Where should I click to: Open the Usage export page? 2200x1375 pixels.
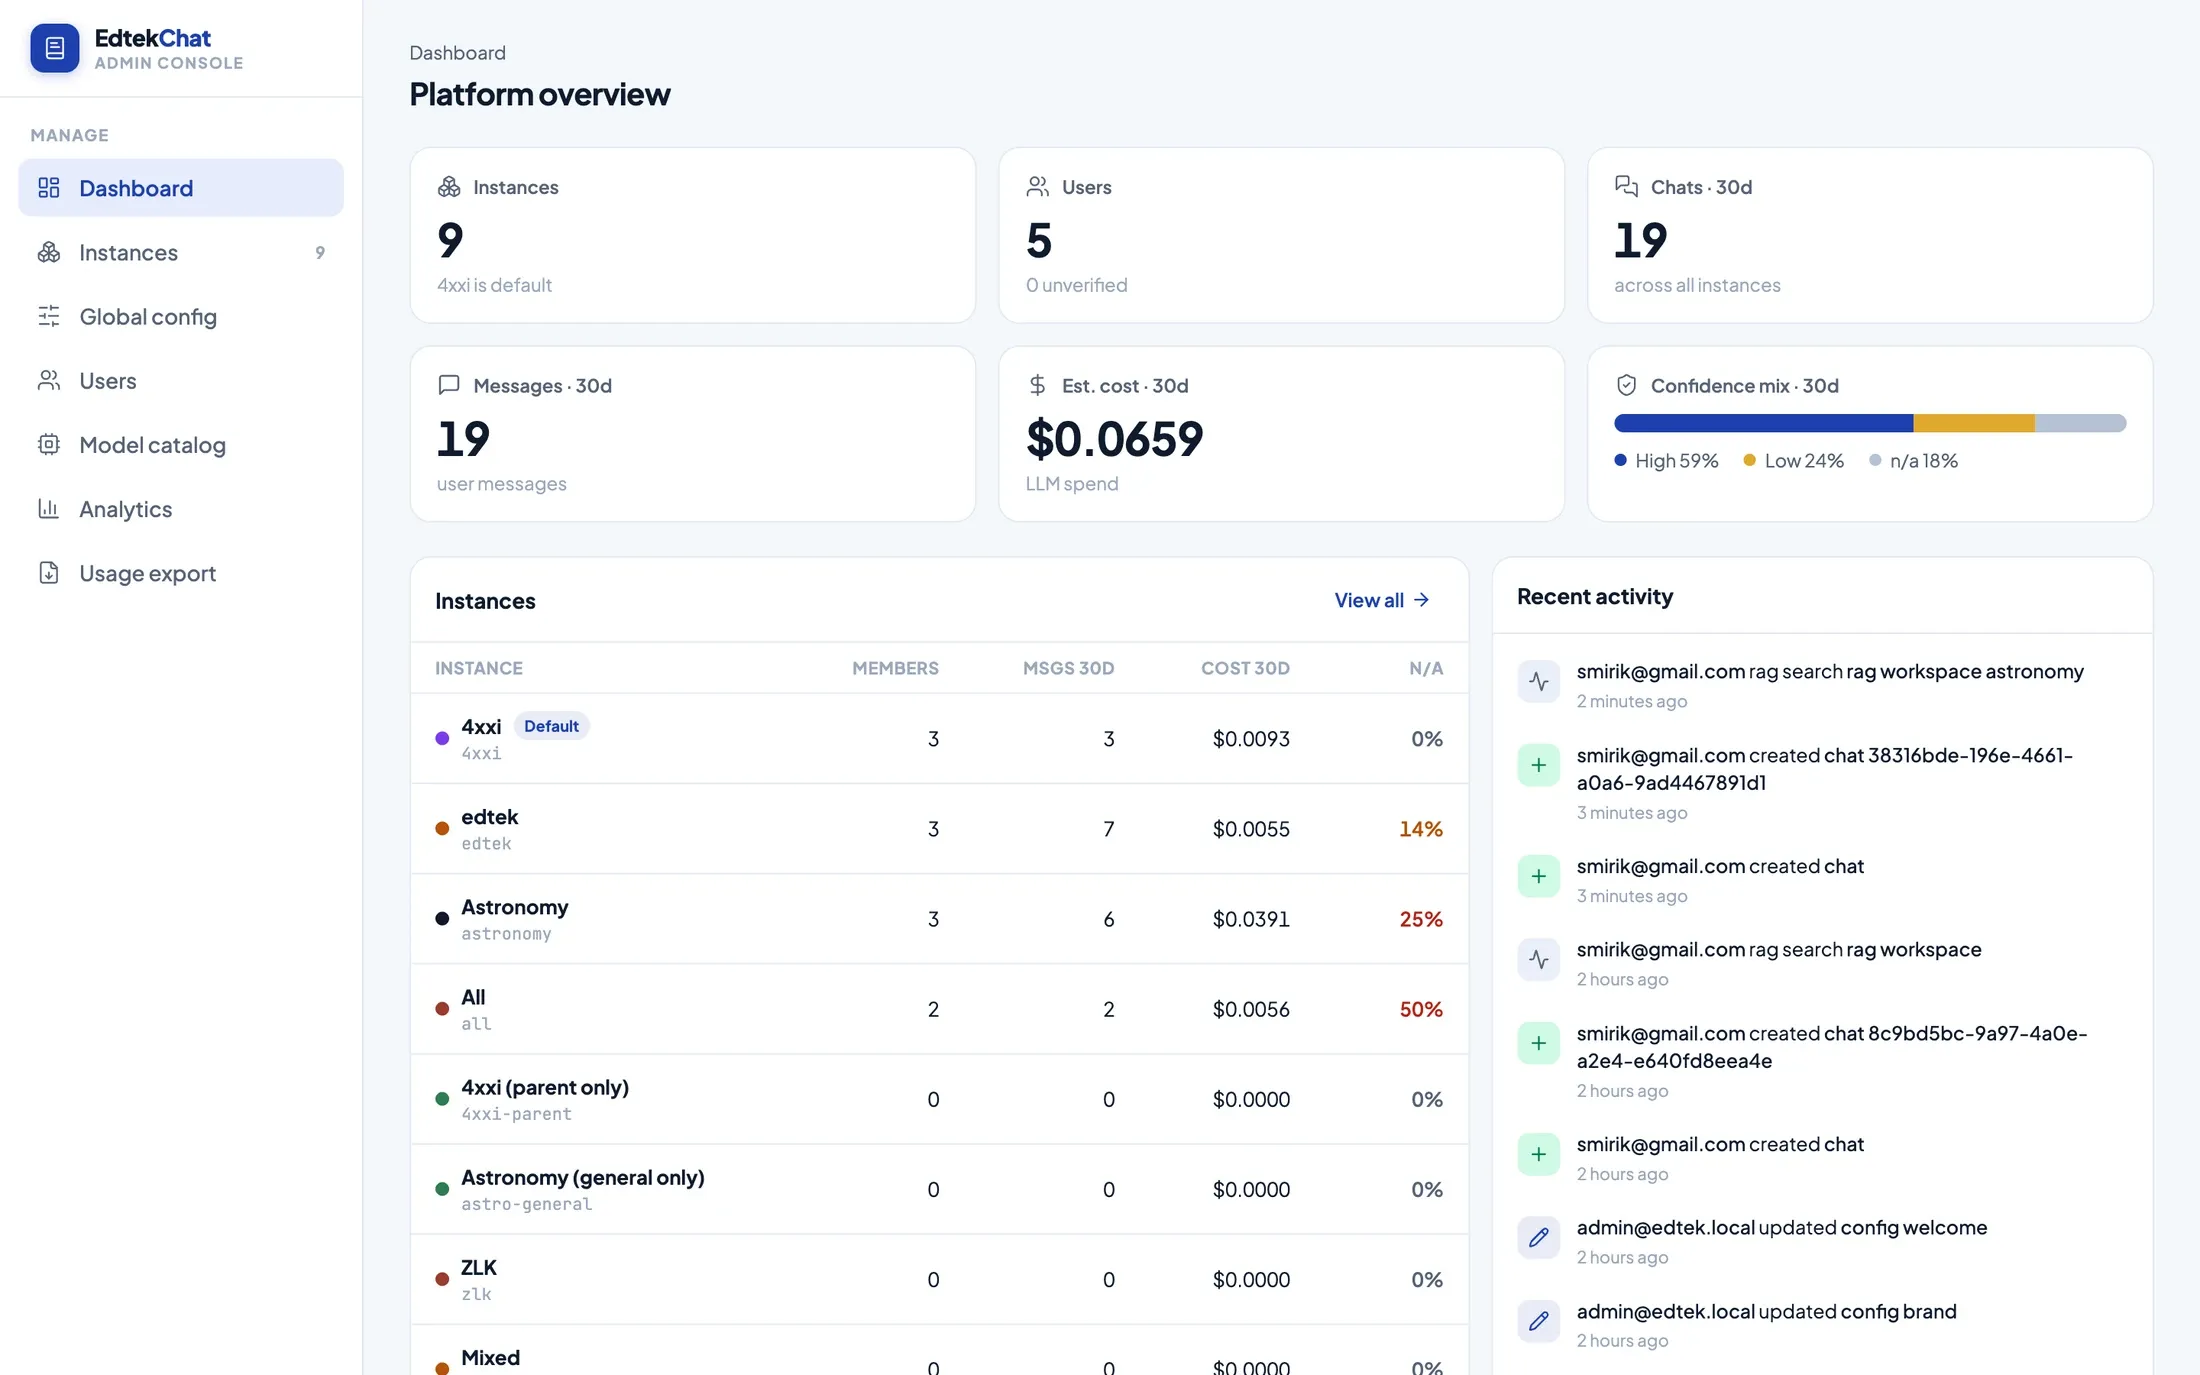click(x=181, y=572)
